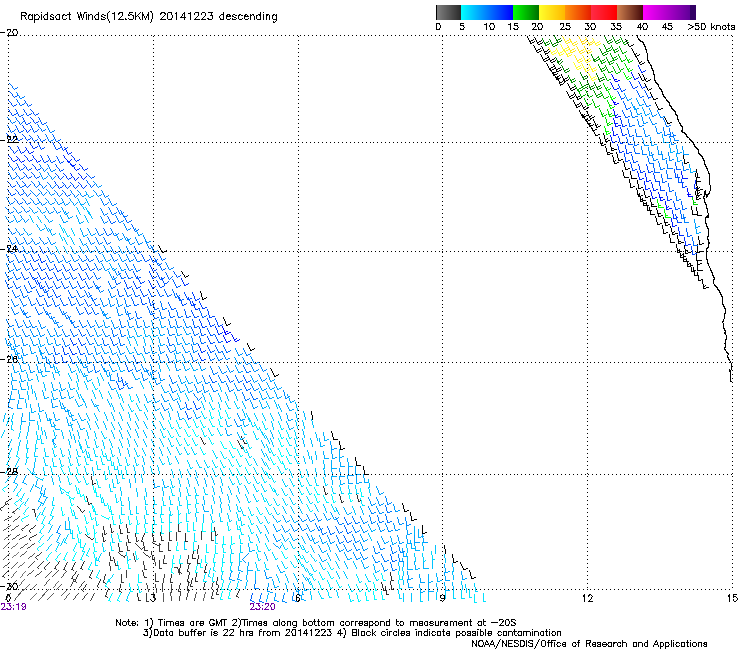Click the note 'Times are GMT' line

pos(316,623)
